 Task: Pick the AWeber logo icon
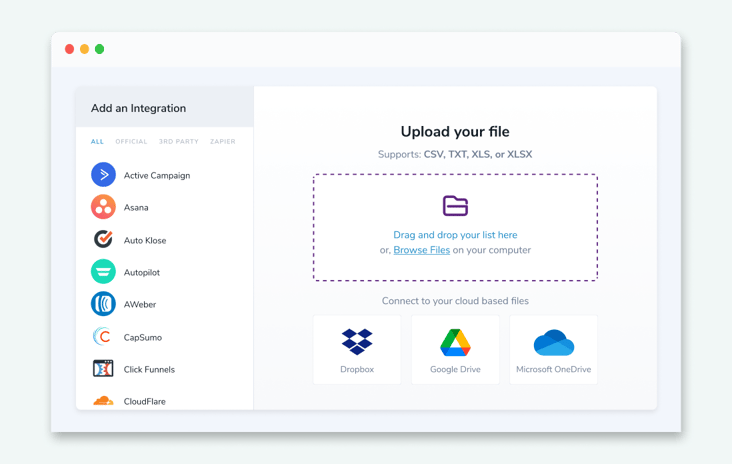click(x=103, y=304)
